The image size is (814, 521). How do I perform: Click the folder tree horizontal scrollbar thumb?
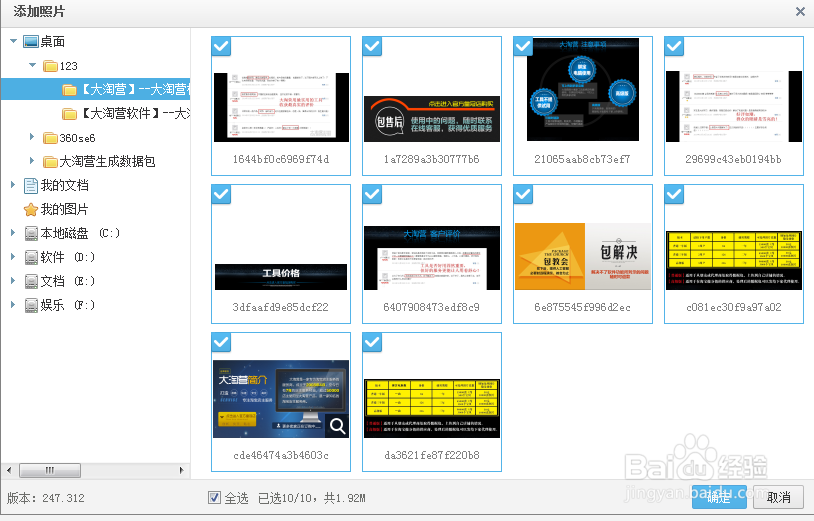click(50, 471)
